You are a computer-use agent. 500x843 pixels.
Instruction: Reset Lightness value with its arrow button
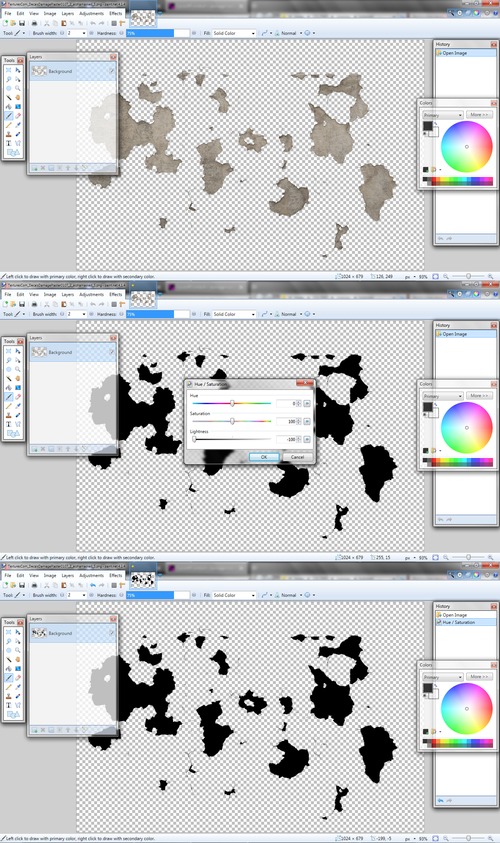click(307, 439)
